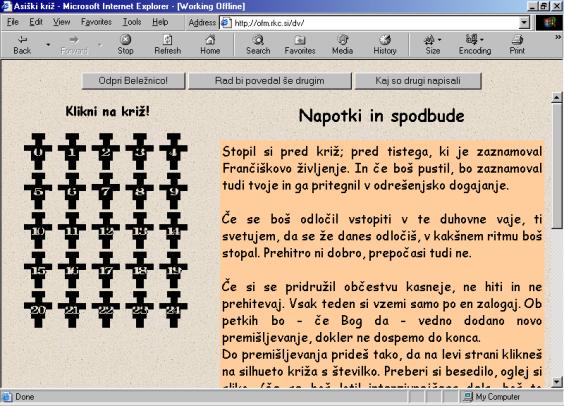This screenshot has width=564, height=406.
Task: Click the Back toolbar button
Action: [22, 45]
